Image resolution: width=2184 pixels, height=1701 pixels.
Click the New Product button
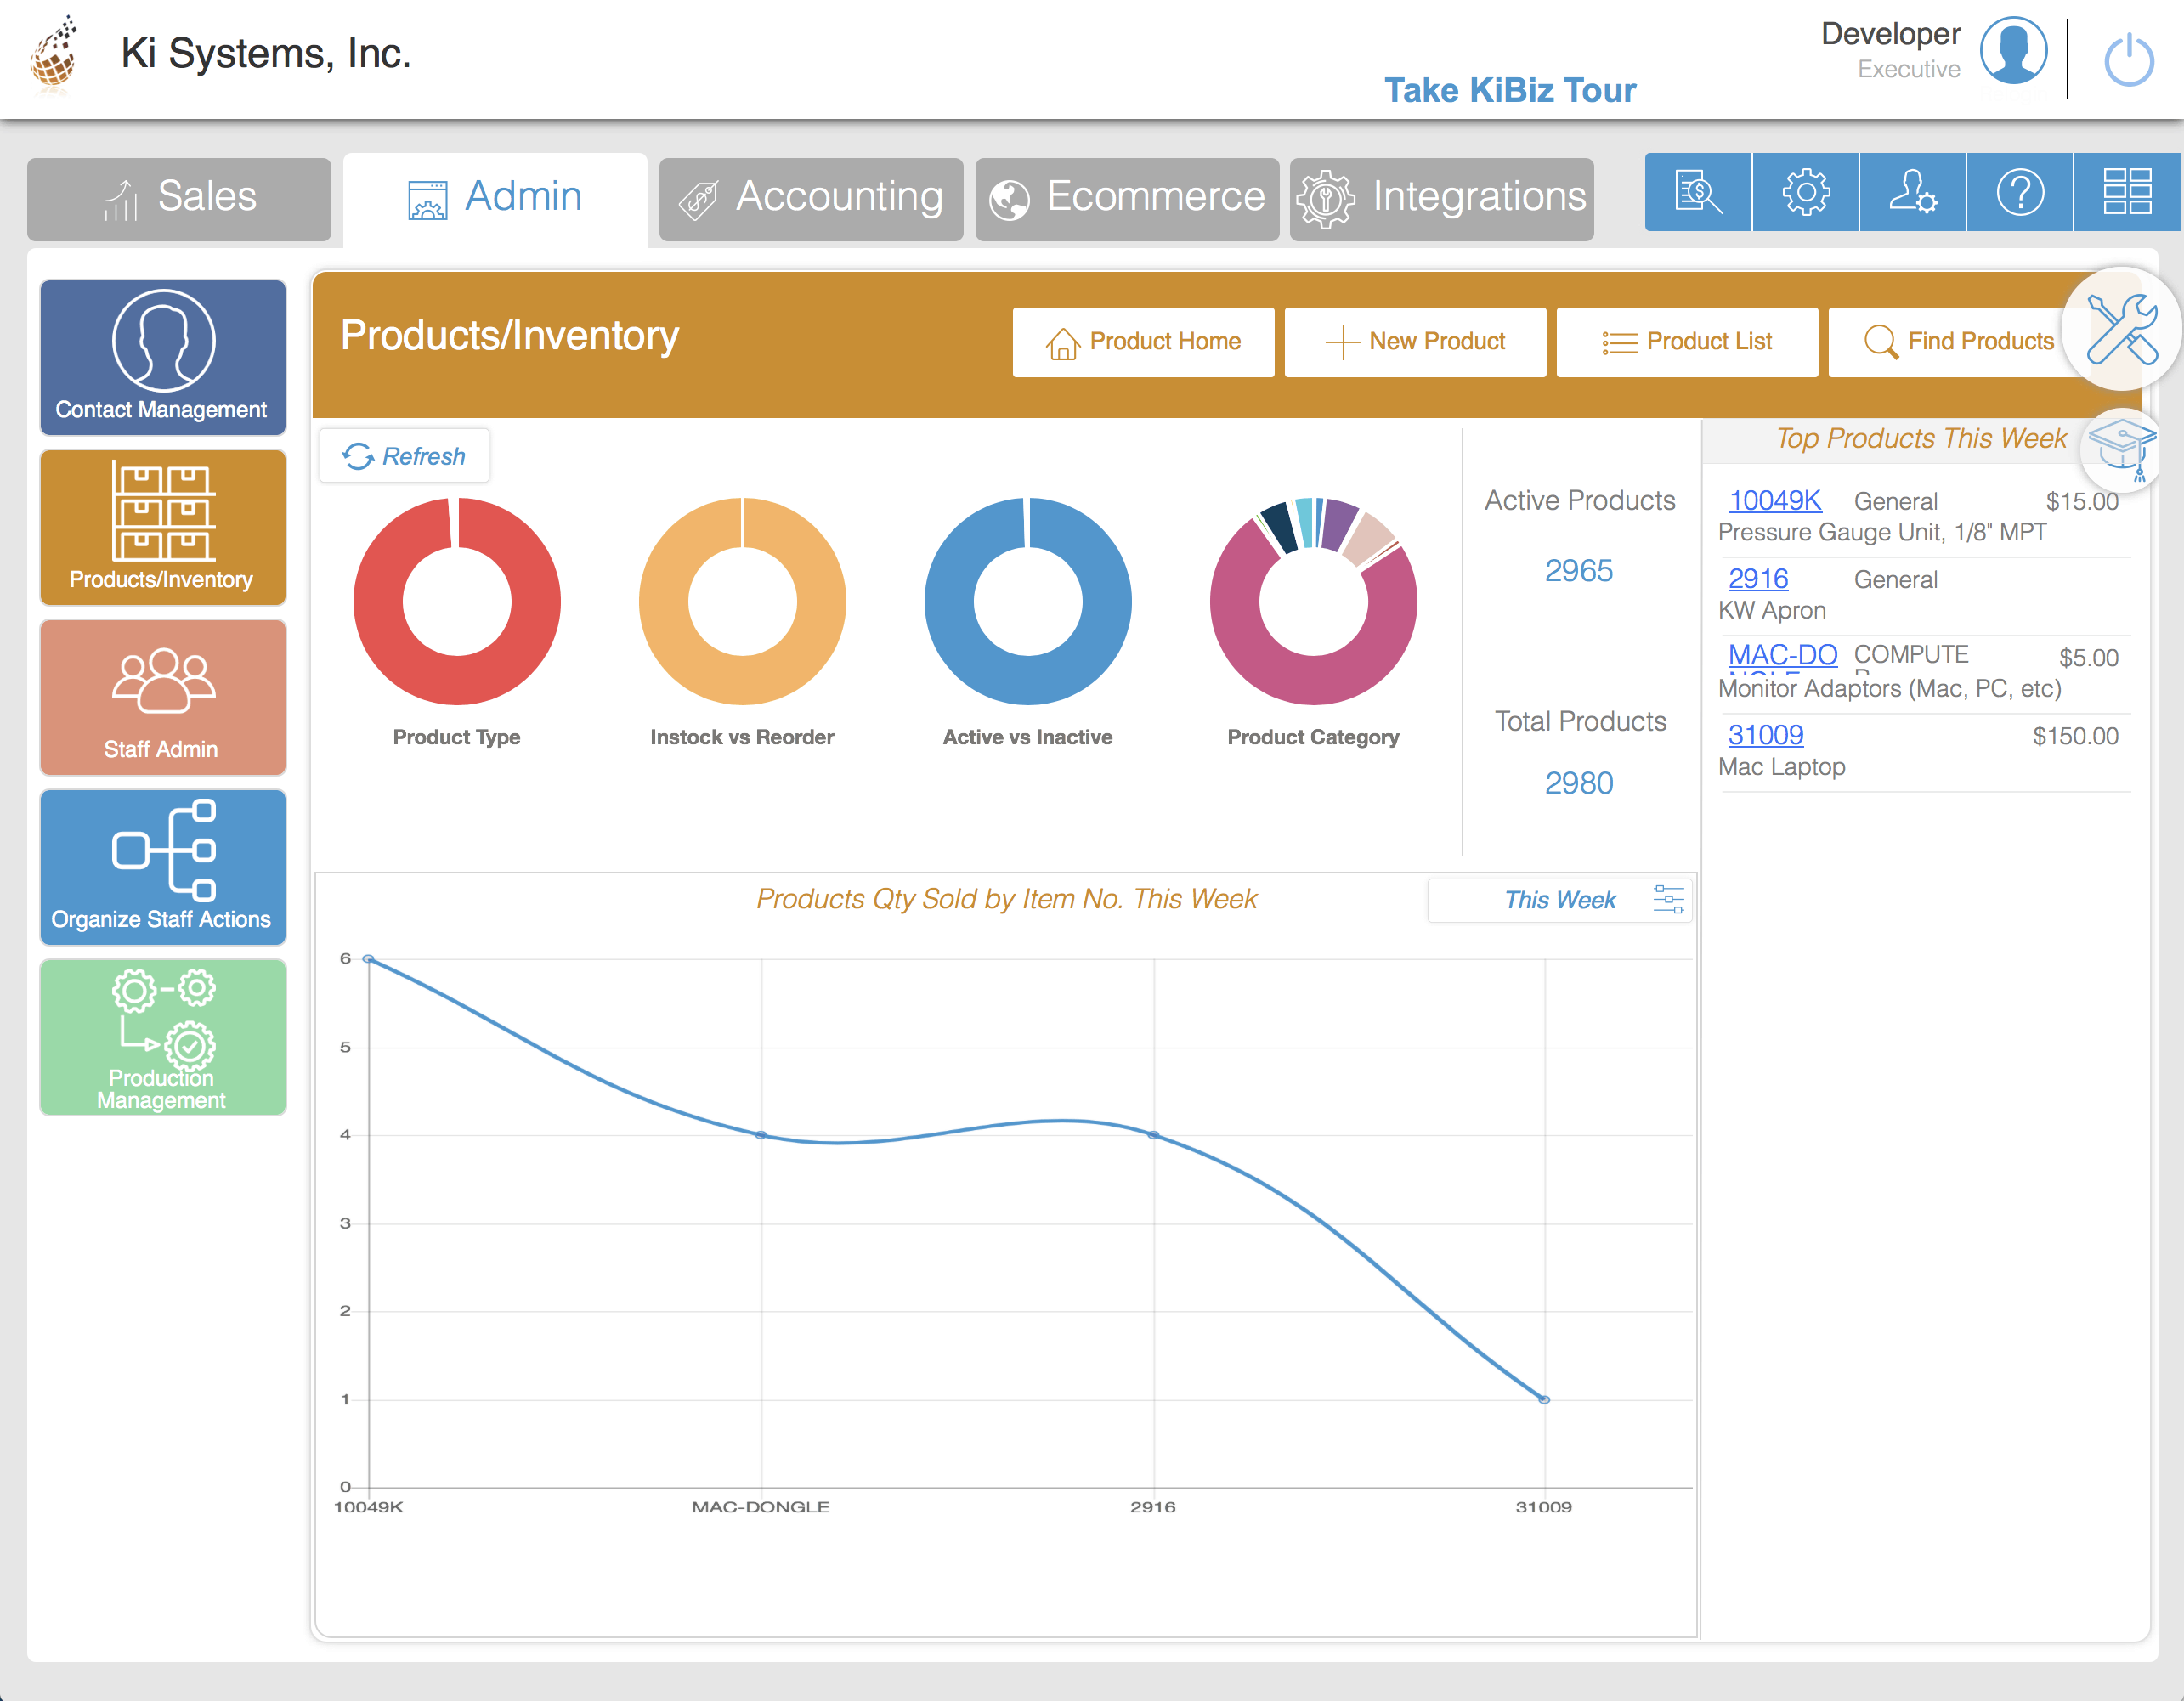(x=1415, y=342)
